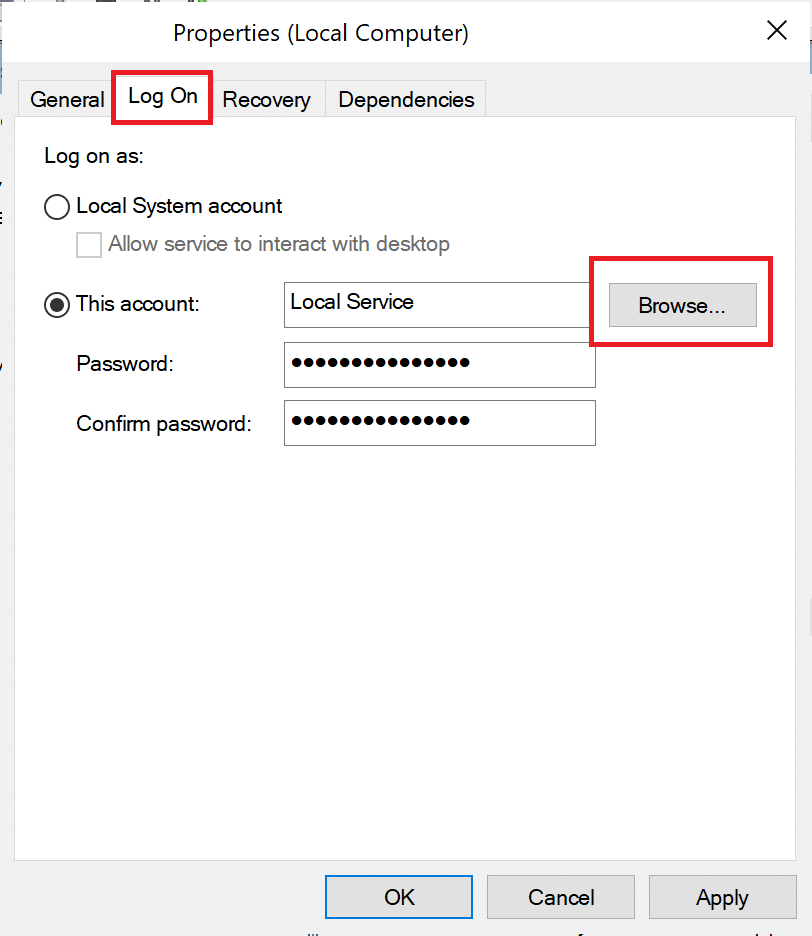Focus the Password input field
This screenshot has width=812, height=936.
(x=439, y=364)
